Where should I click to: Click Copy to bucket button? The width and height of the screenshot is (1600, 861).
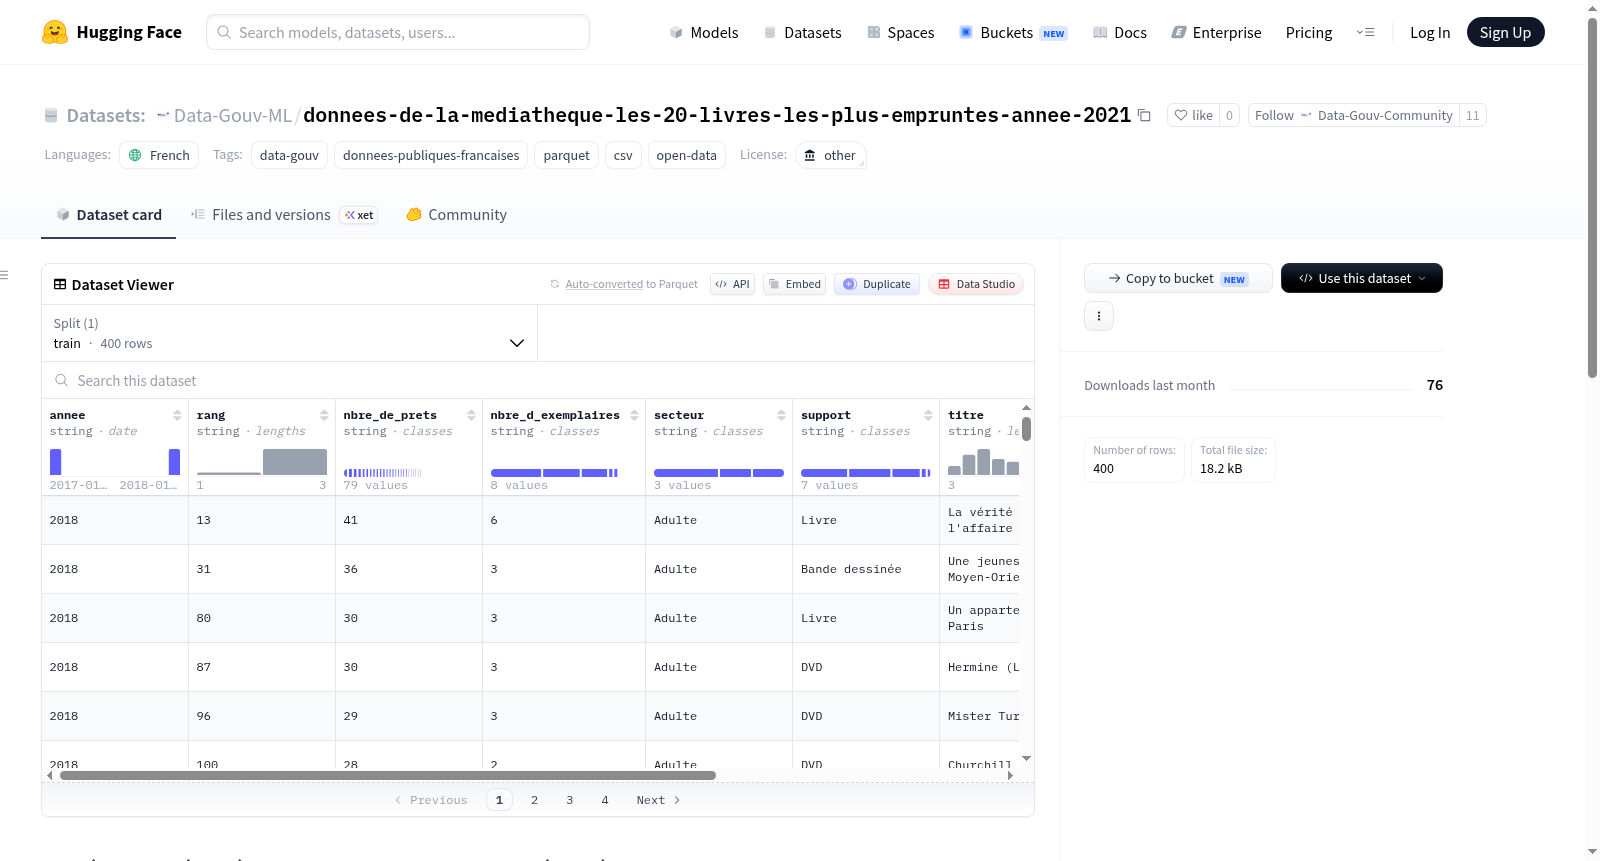[x=1178, y=278]
